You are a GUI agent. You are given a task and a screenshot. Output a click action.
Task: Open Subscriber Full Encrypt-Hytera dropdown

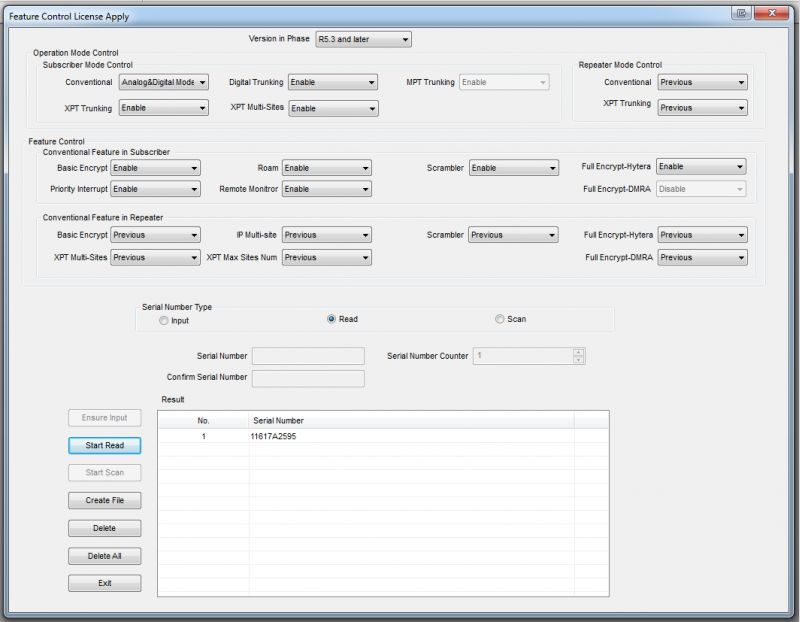(x=701, y=167)
